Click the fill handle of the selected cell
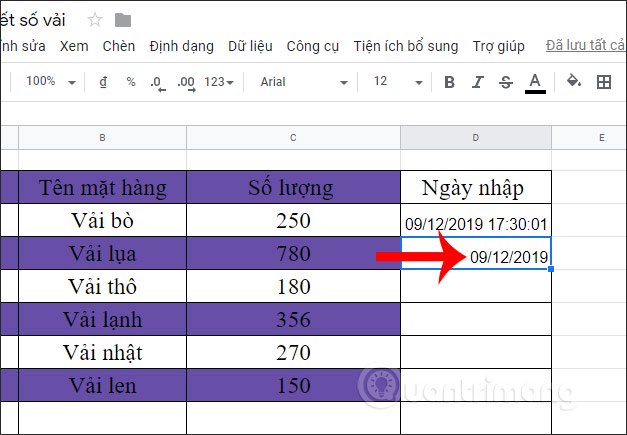 point(551,269)
